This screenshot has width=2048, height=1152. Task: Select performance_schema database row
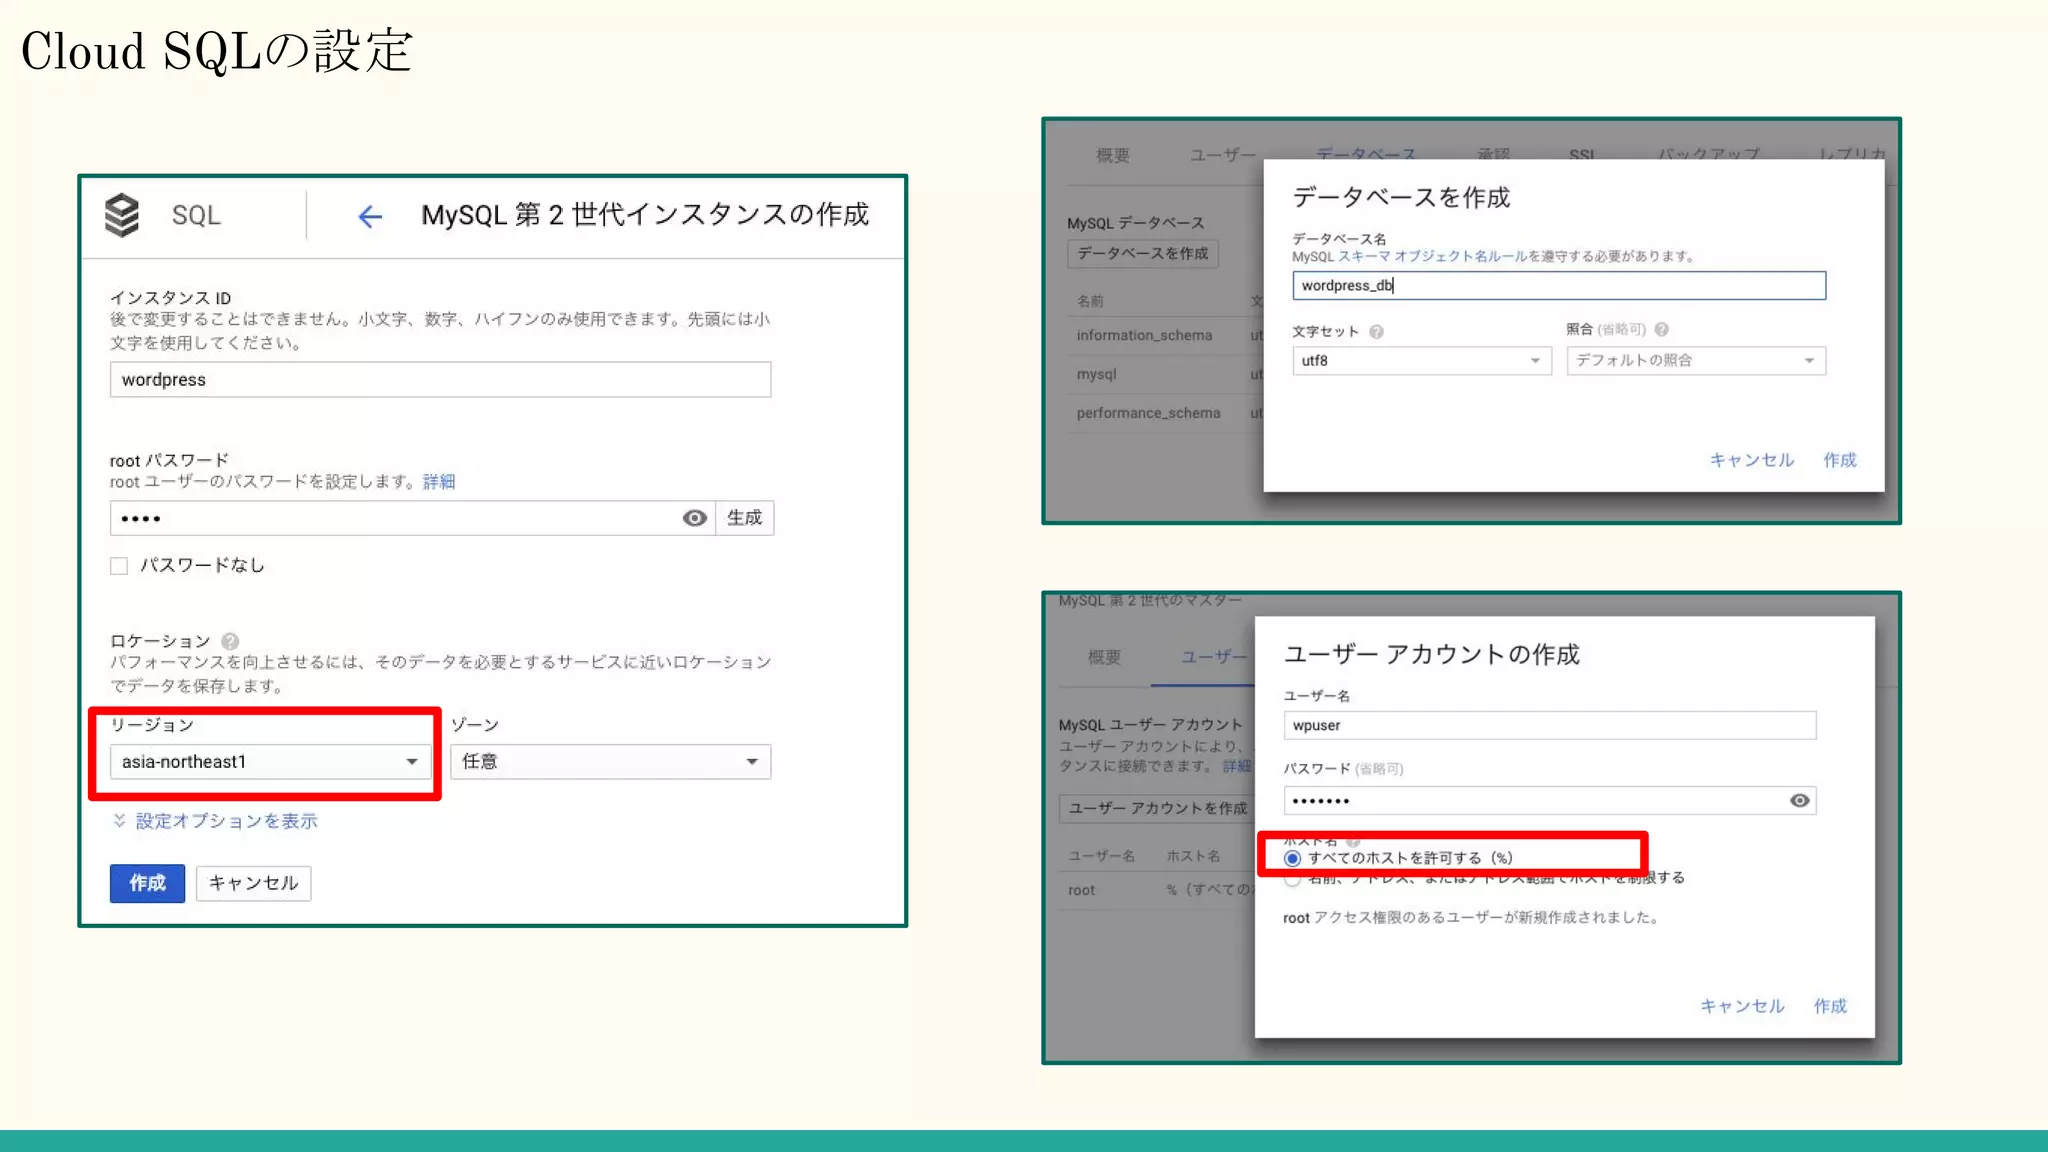point(1165,413)
